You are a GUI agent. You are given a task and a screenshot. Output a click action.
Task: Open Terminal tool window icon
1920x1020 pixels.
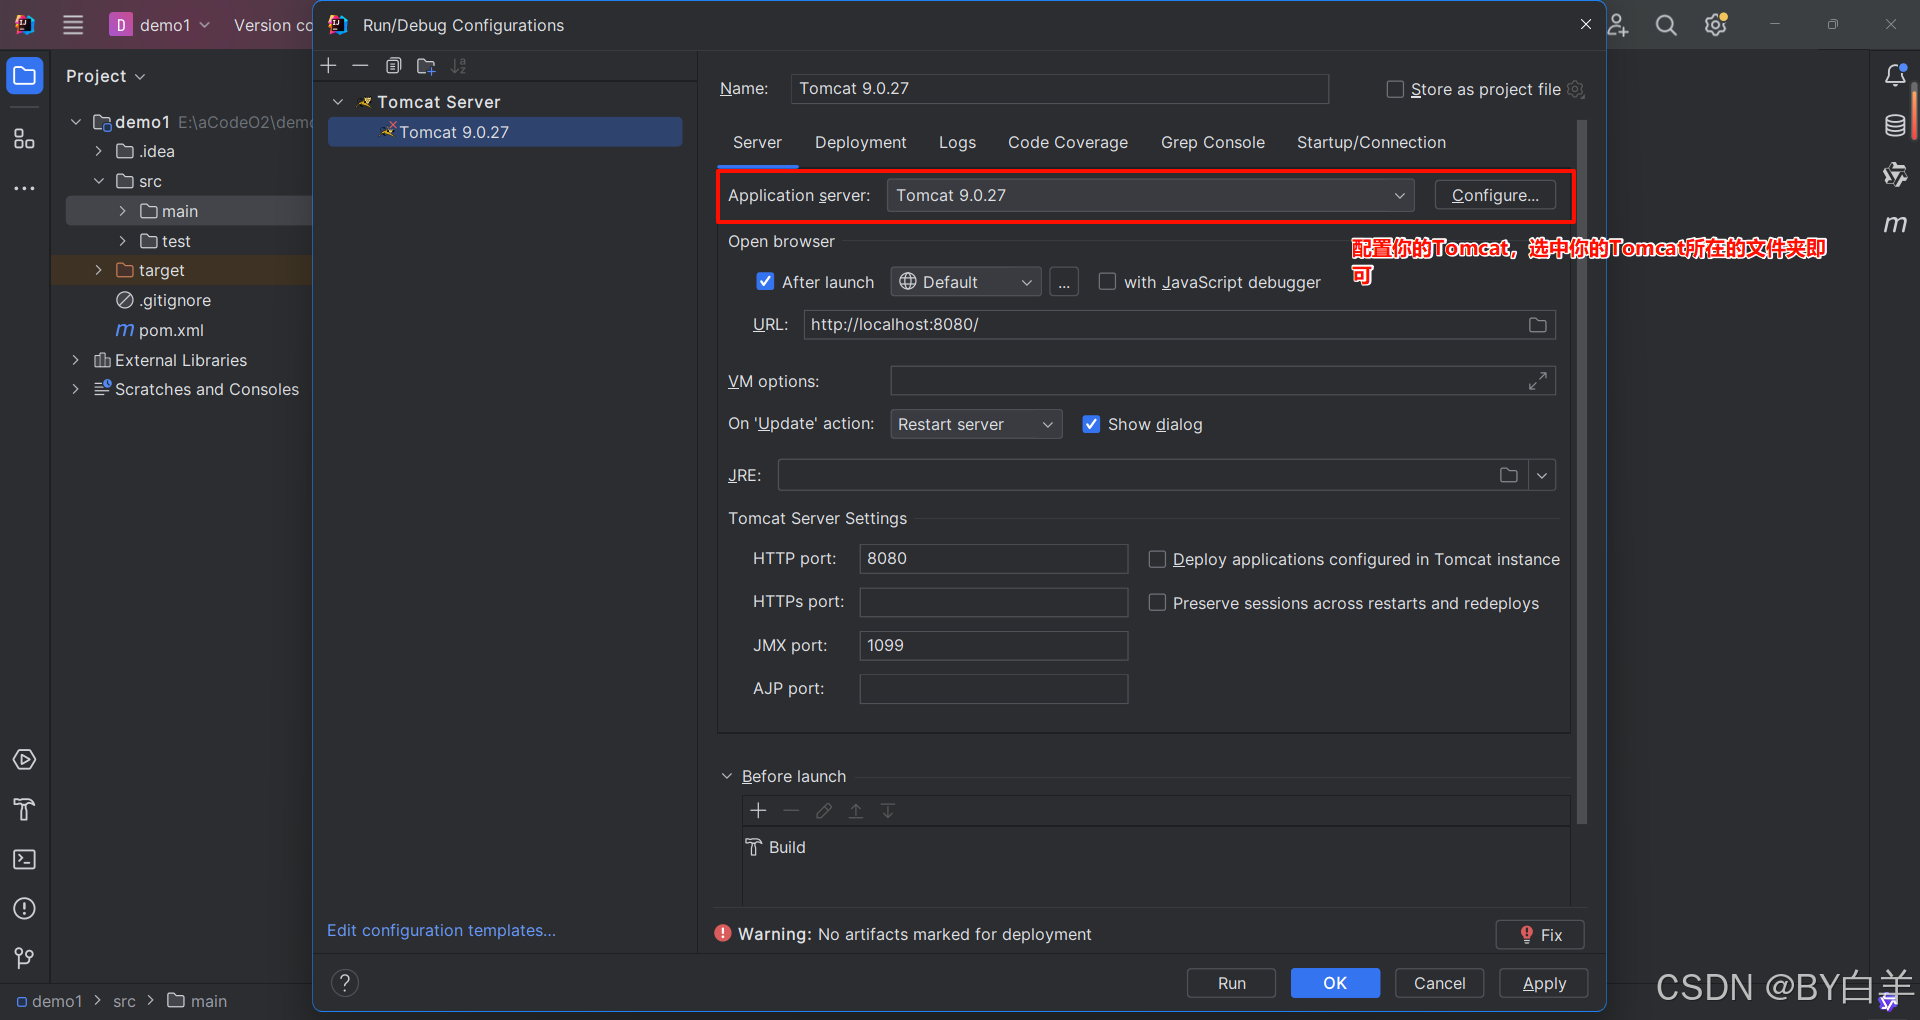[x=25, y=860]
